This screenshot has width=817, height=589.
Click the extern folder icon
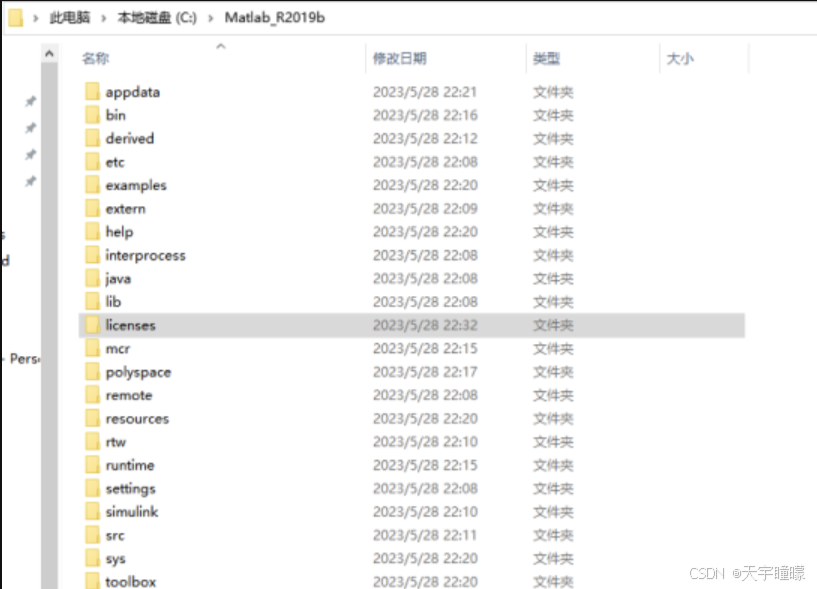coord(92,208)
